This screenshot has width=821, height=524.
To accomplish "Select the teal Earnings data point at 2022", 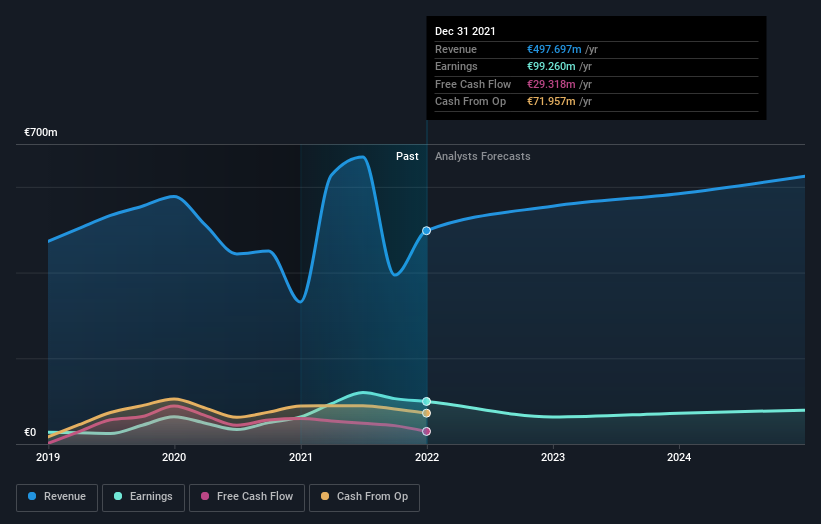I will coord(427,402).
